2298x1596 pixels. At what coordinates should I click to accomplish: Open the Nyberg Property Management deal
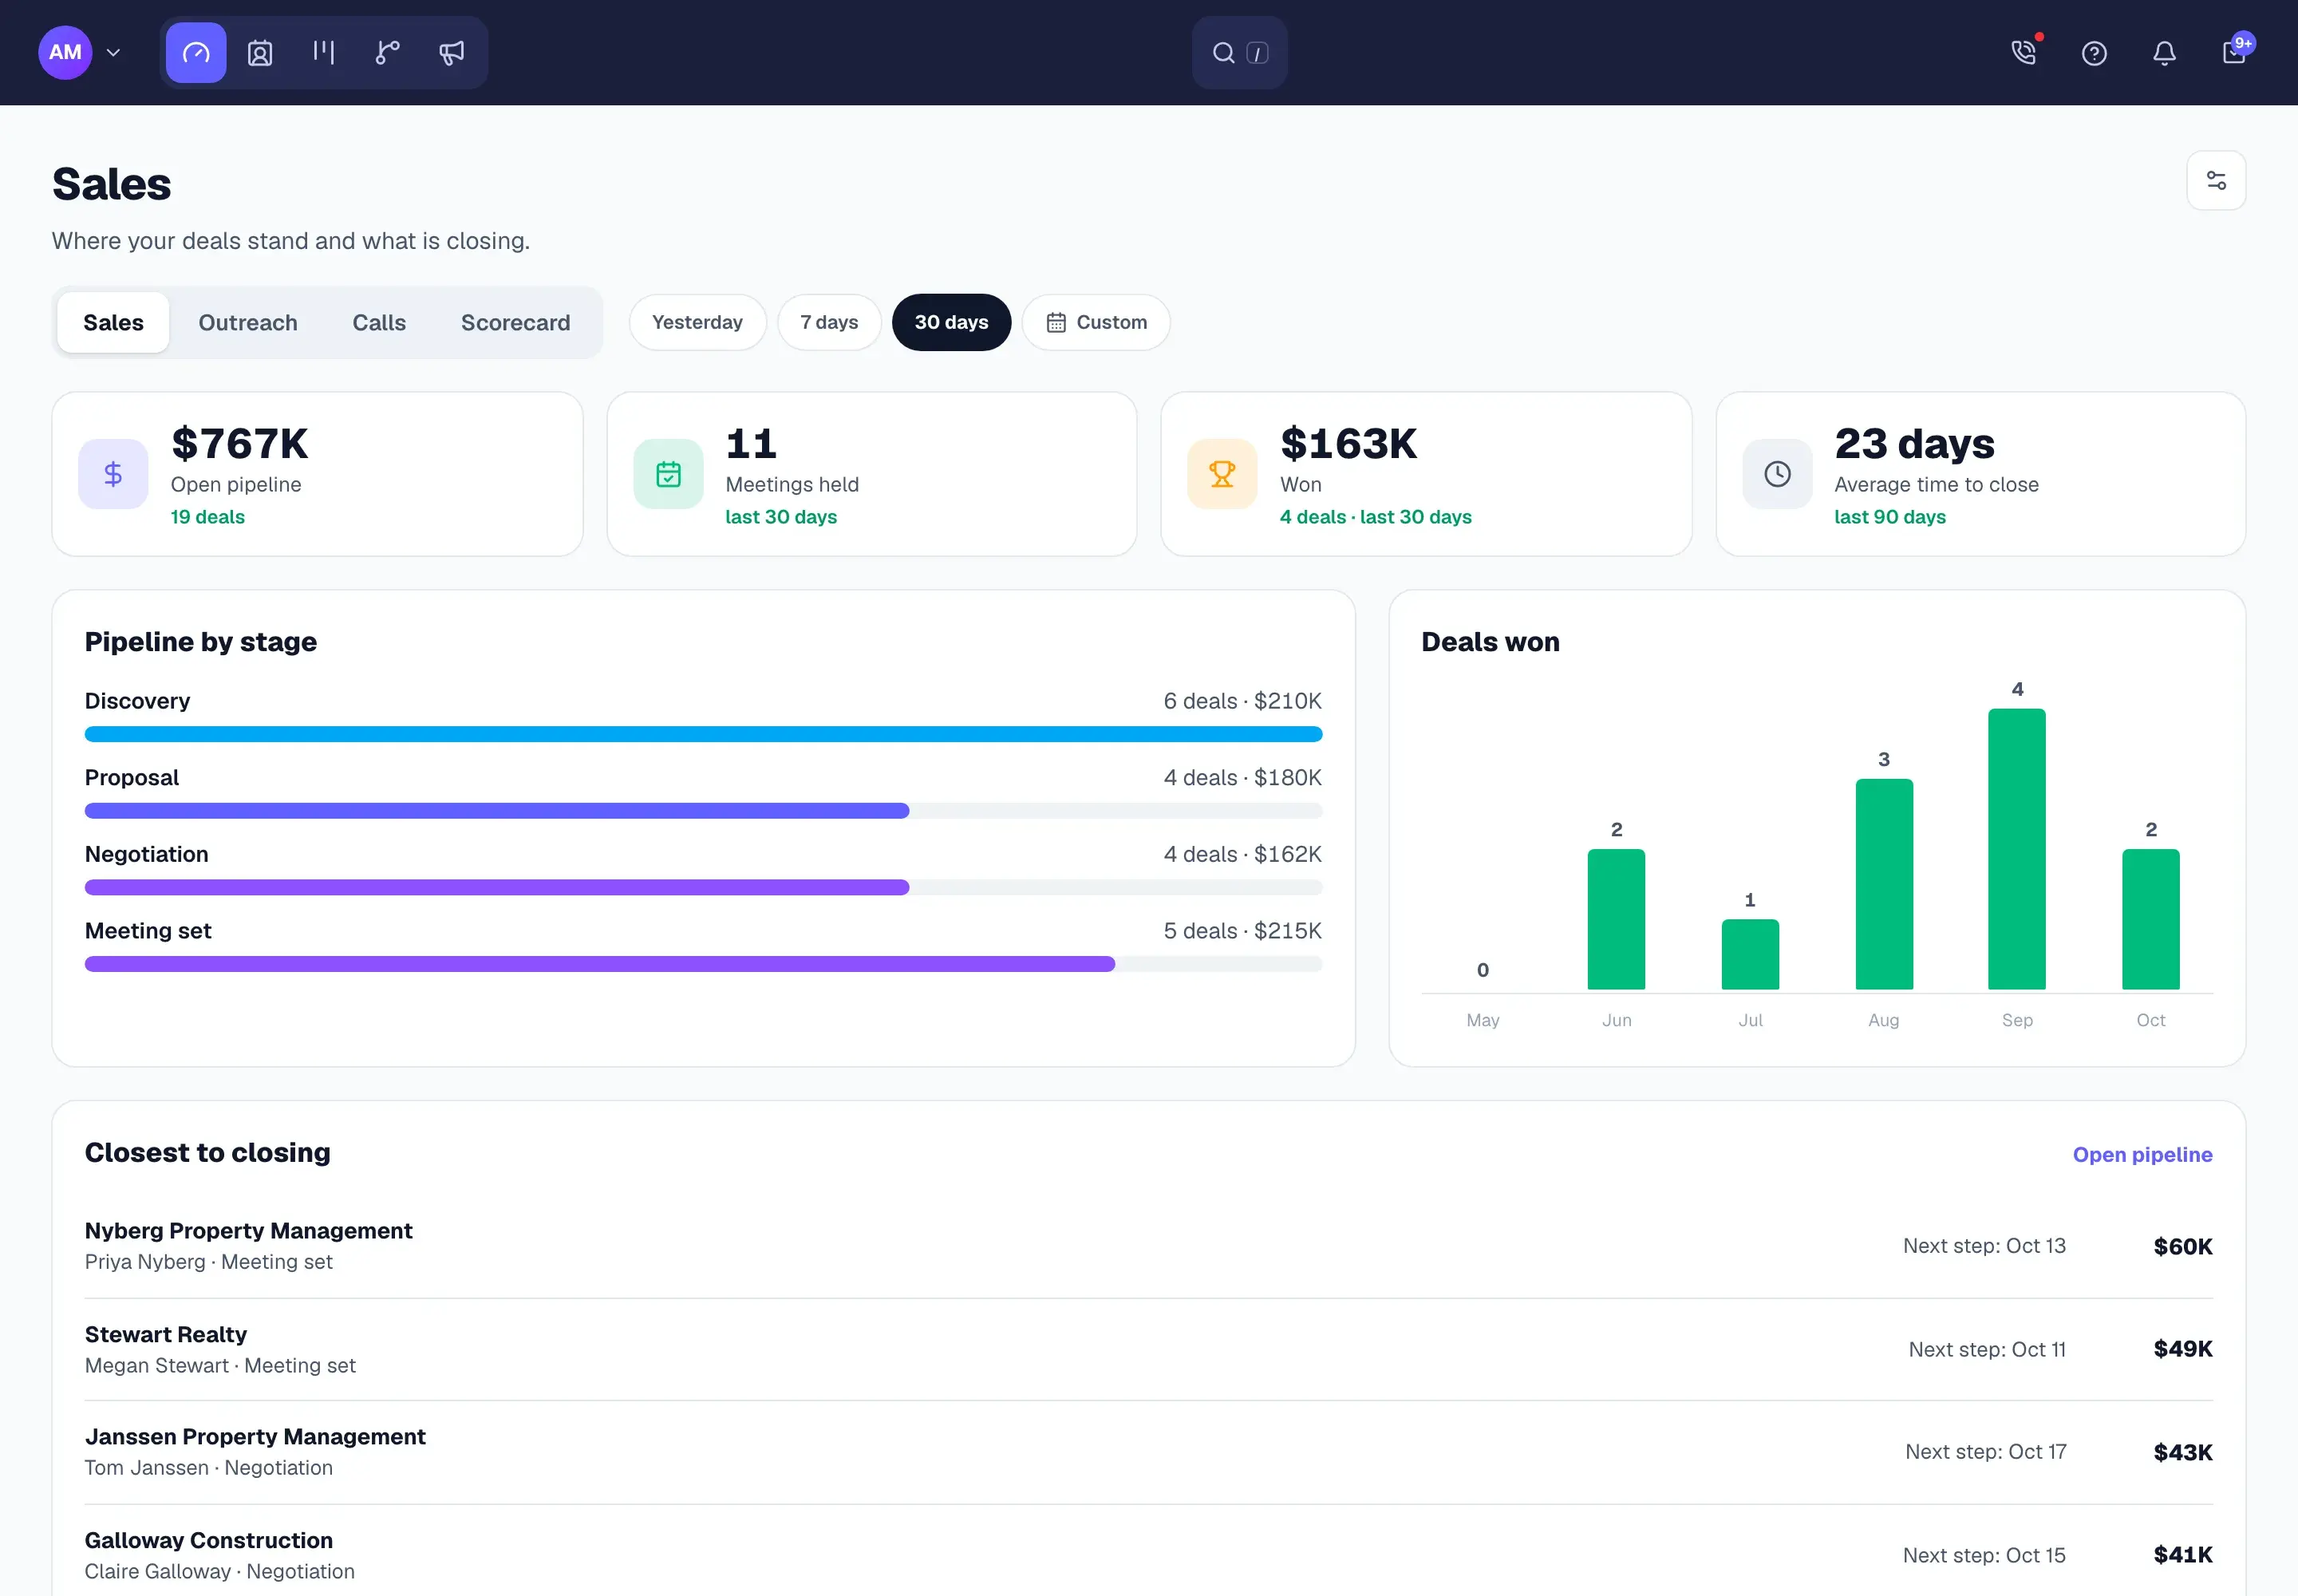1148,1246
